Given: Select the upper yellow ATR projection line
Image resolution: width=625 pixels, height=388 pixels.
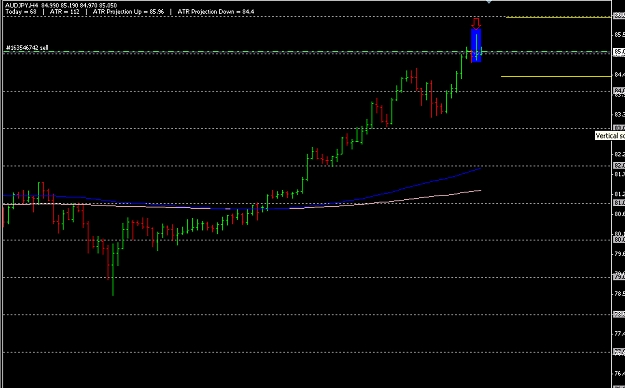Looking at the screenshot, I should coord(558,17).
